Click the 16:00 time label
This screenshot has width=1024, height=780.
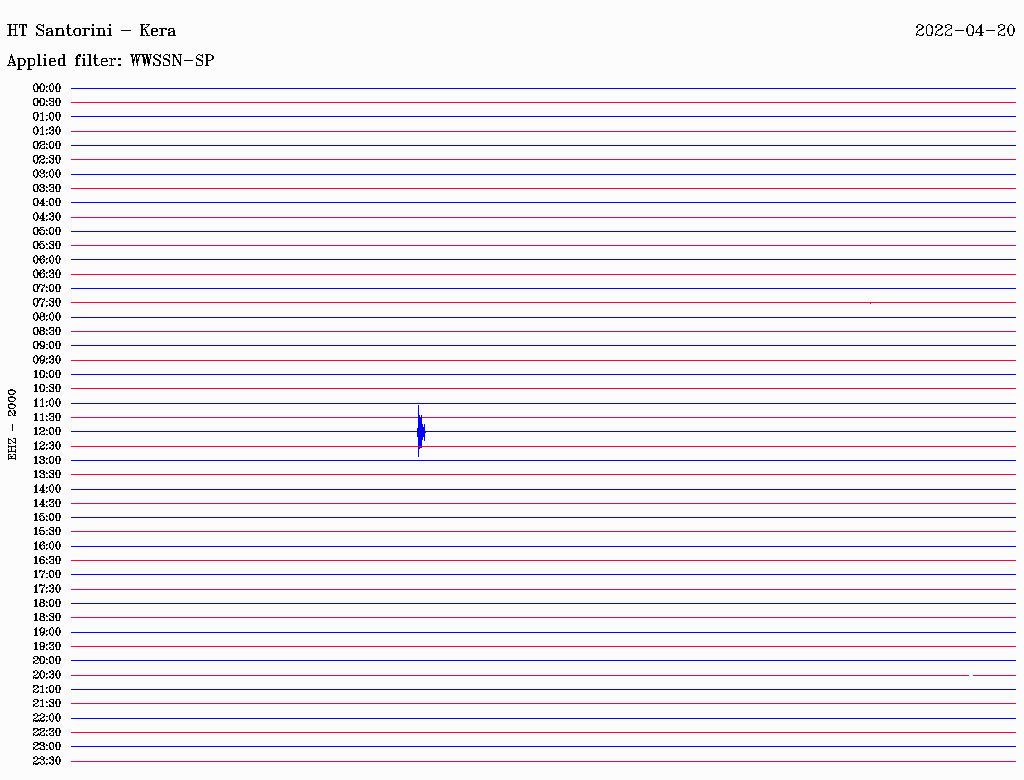(x=47, y=546)
